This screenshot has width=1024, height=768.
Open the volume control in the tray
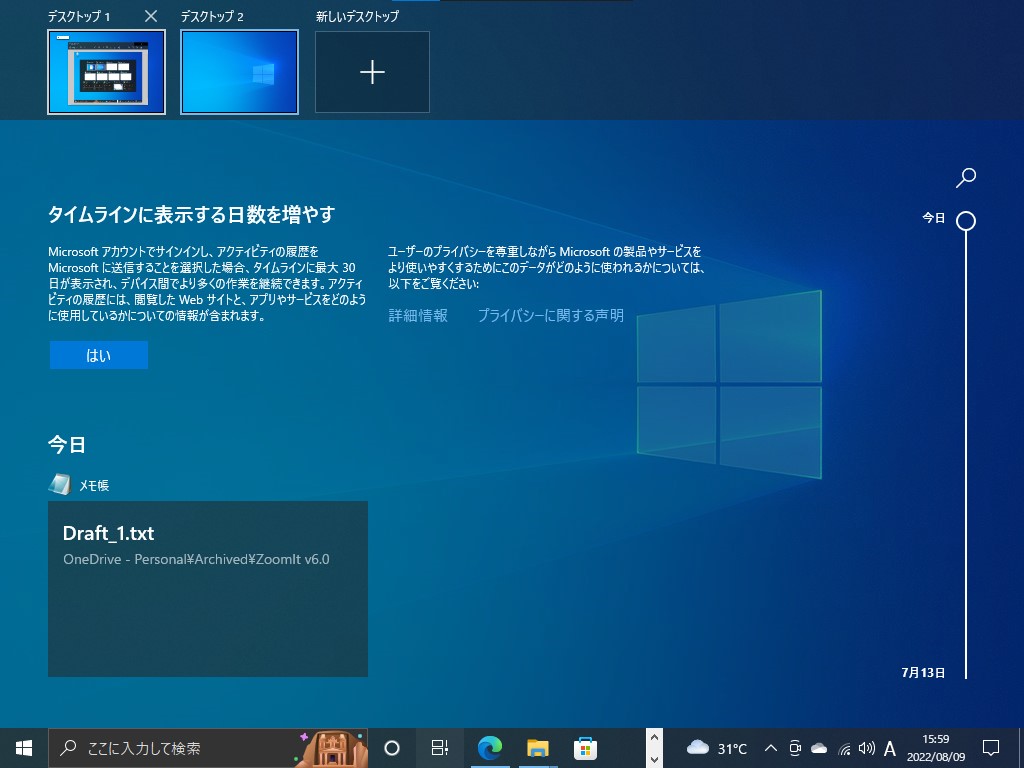point(864,747)
